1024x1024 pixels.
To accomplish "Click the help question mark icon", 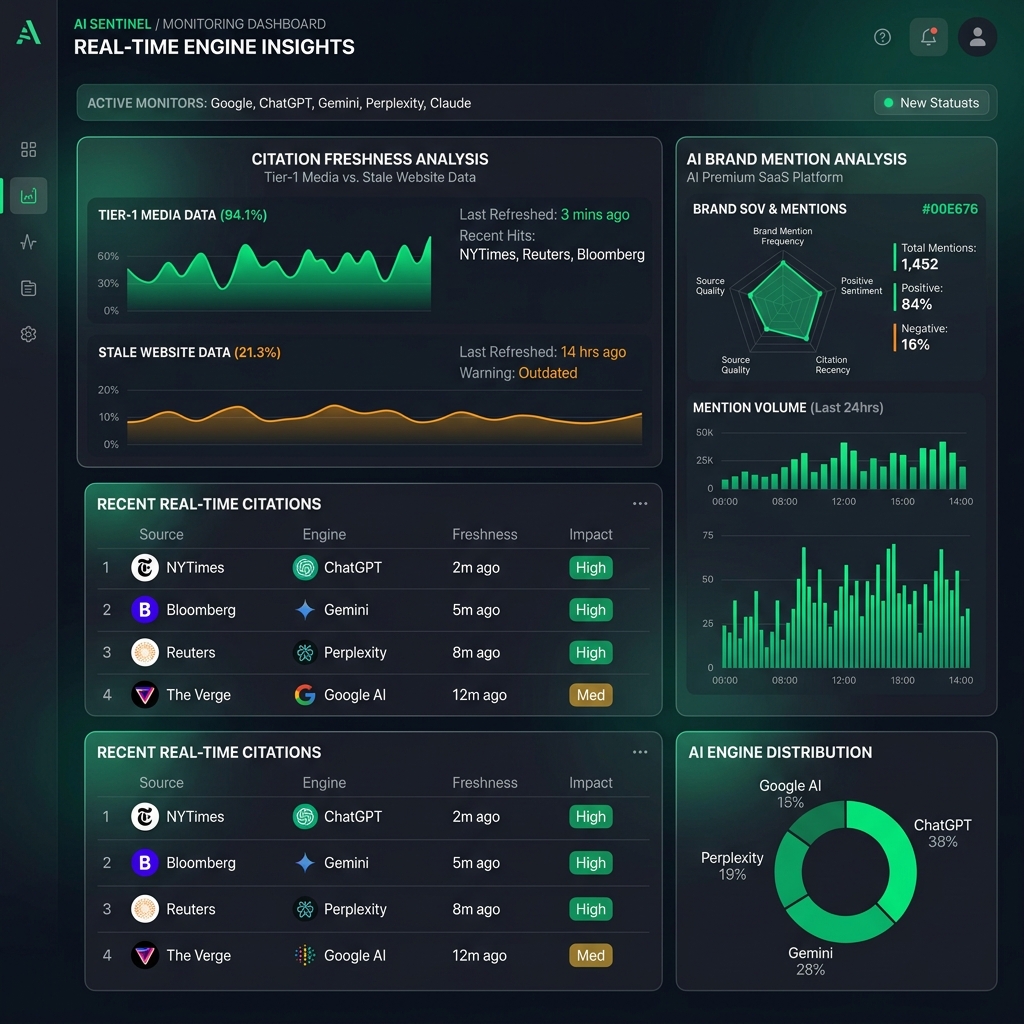I will click(882, 37).
